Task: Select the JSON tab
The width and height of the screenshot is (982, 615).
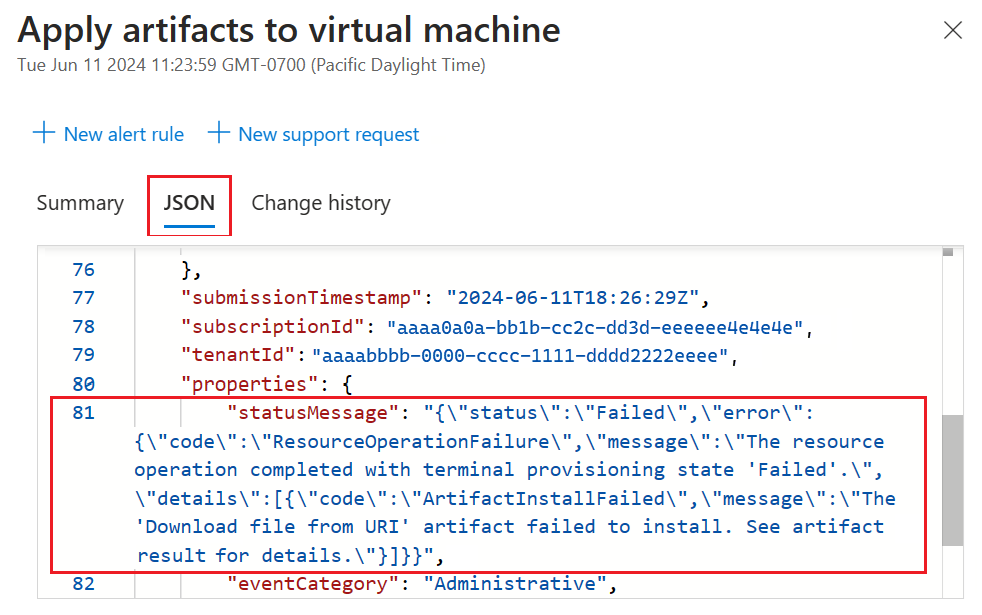Action: click(x=189, y=203)
